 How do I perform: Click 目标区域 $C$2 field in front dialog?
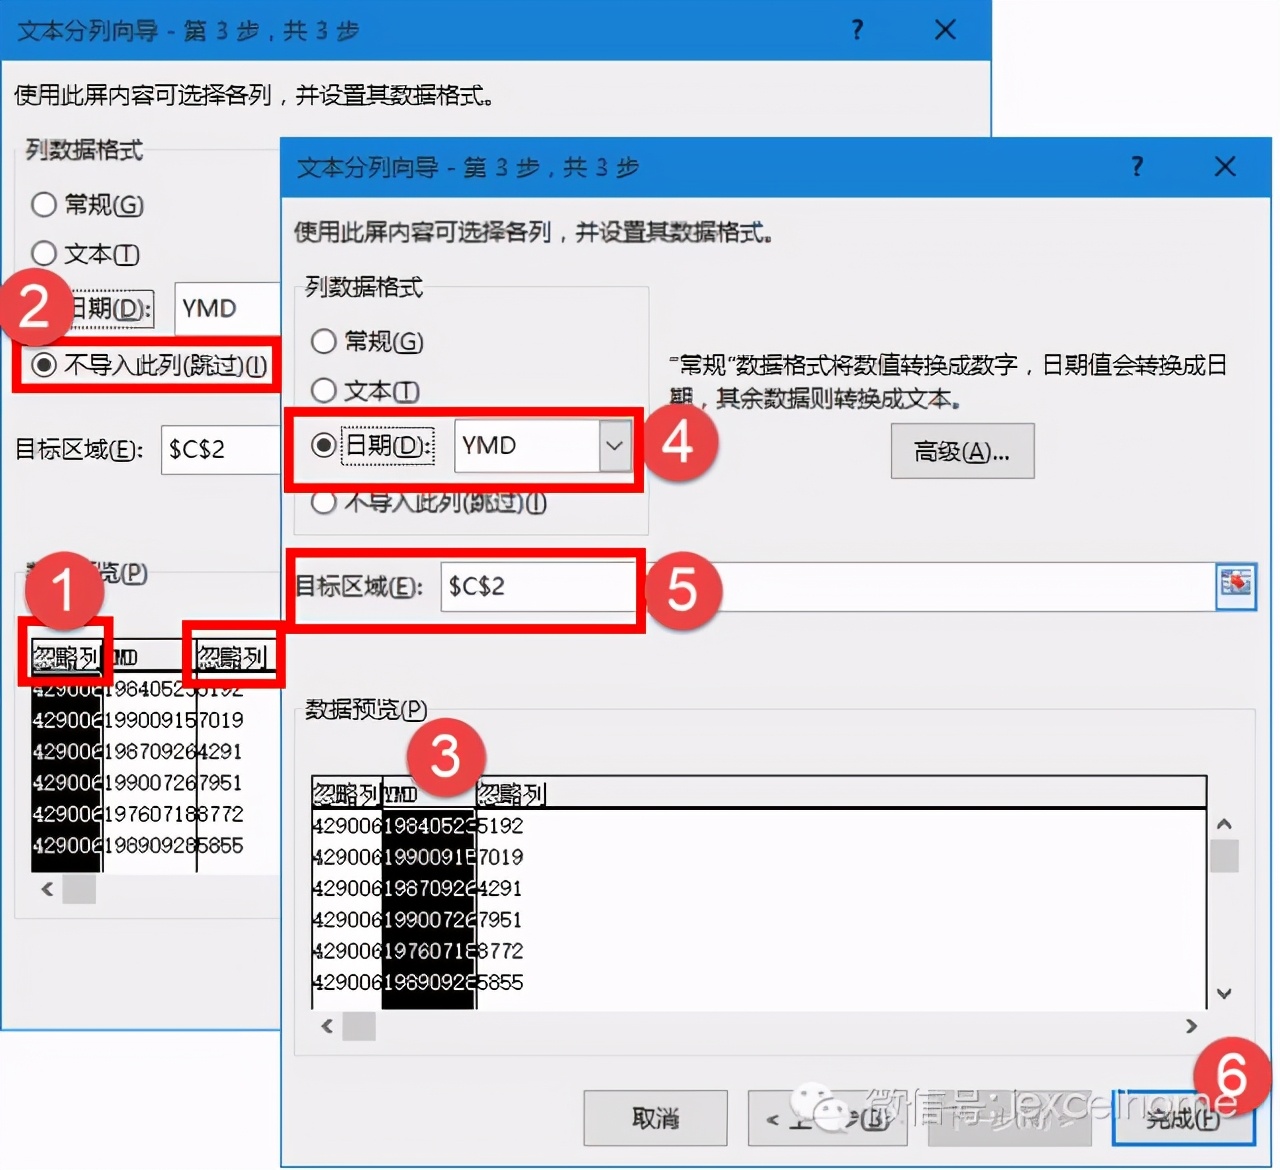(828, 586)
